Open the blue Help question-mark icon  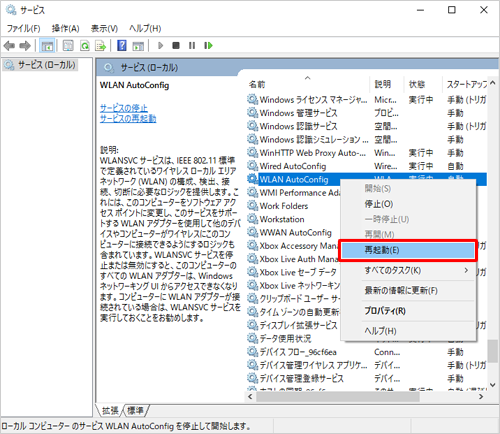coord(122,45)
